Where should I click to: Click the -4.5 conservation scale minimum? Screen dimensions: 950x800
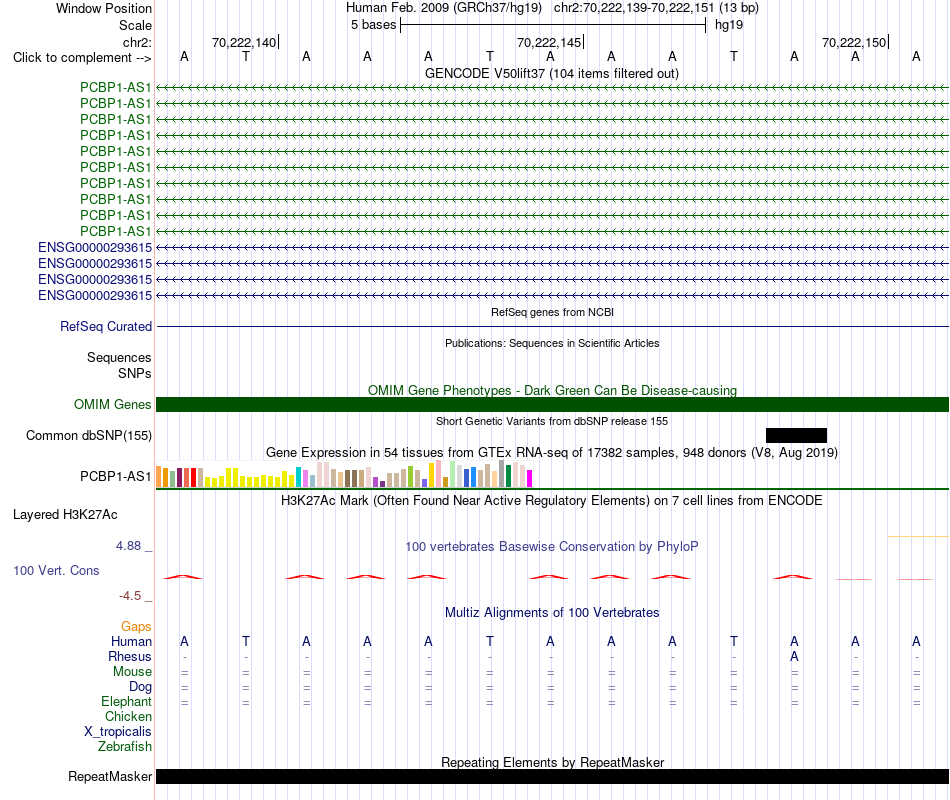[x=130, y=596]
